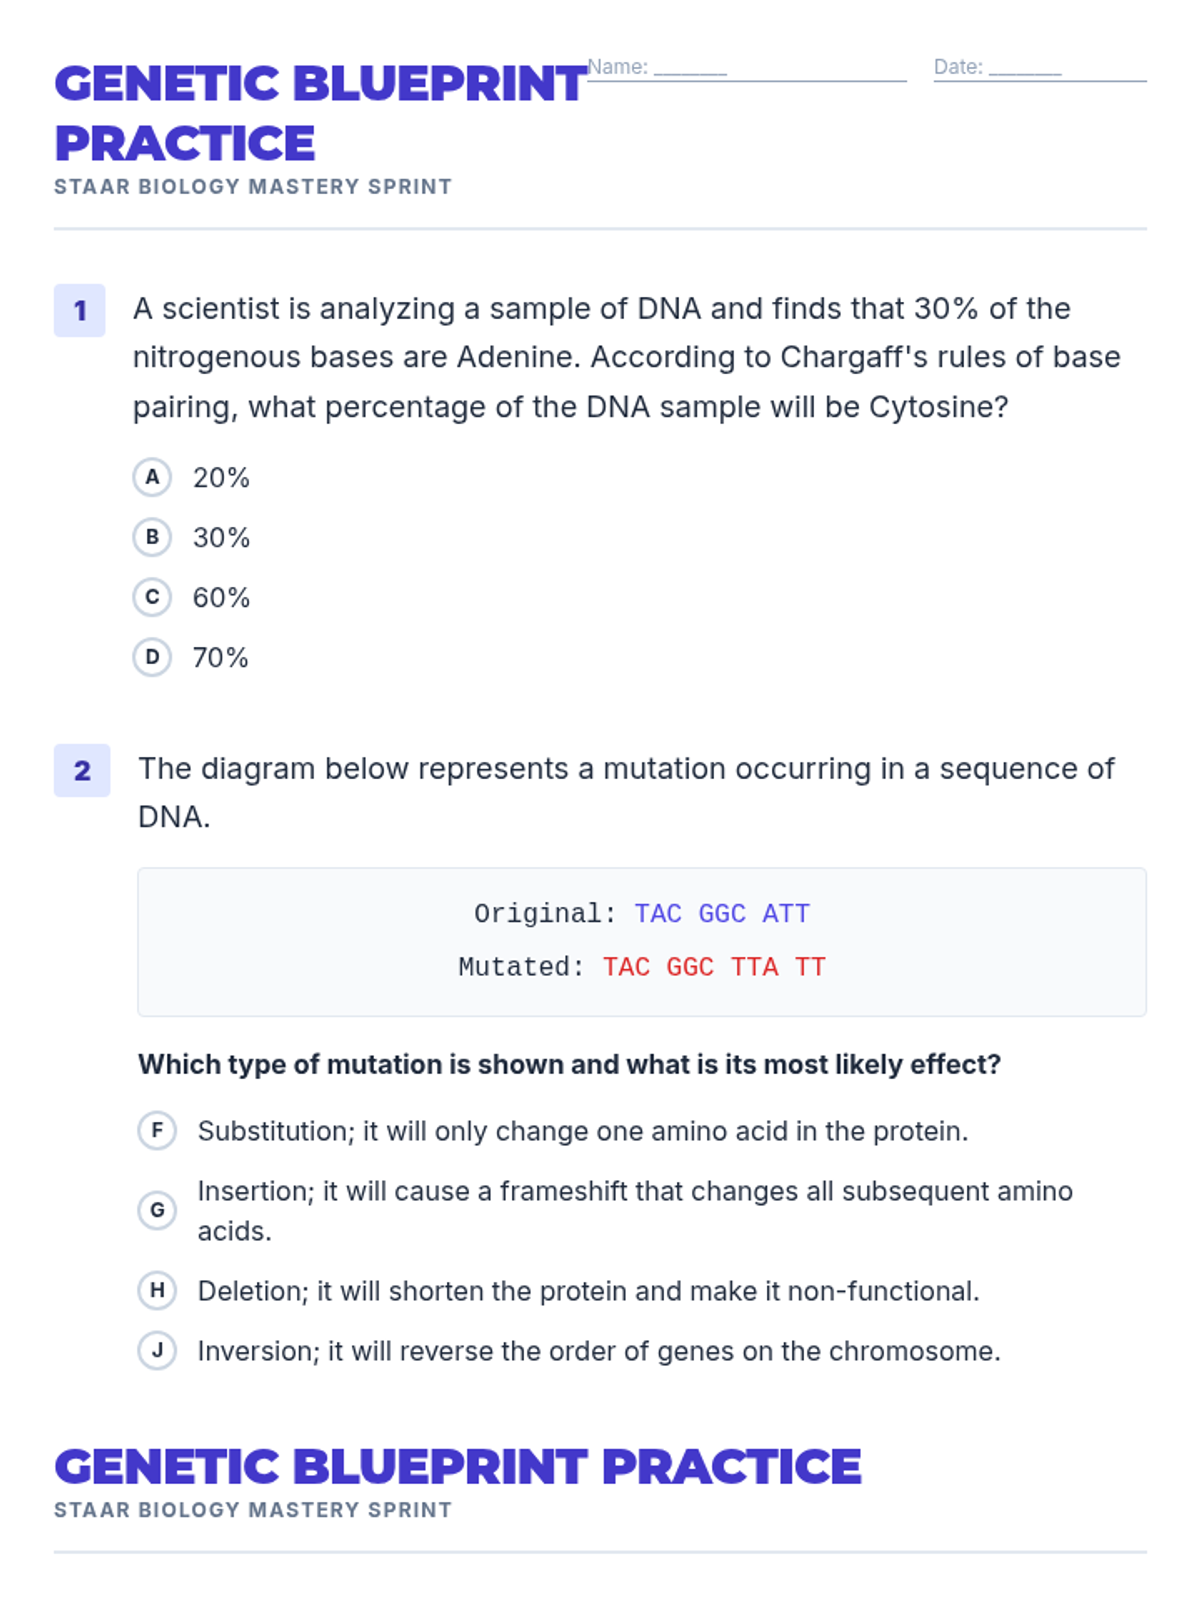Mark bubble H for Deletion answer
Screen dimensions: 1200x1600
[157, 1291]
